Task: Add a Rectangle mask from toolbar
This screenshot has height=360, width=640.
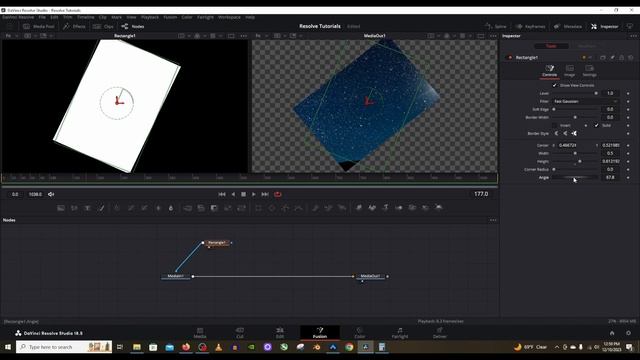Action: click(258, 208)
